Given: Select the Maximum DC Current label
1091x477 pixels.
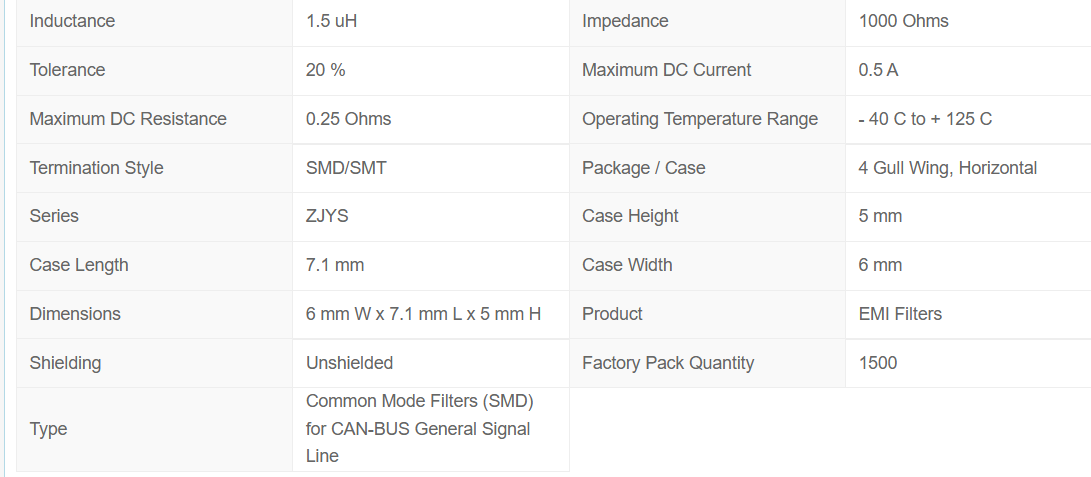Looking at the screenshot, I should pos(666,70).
